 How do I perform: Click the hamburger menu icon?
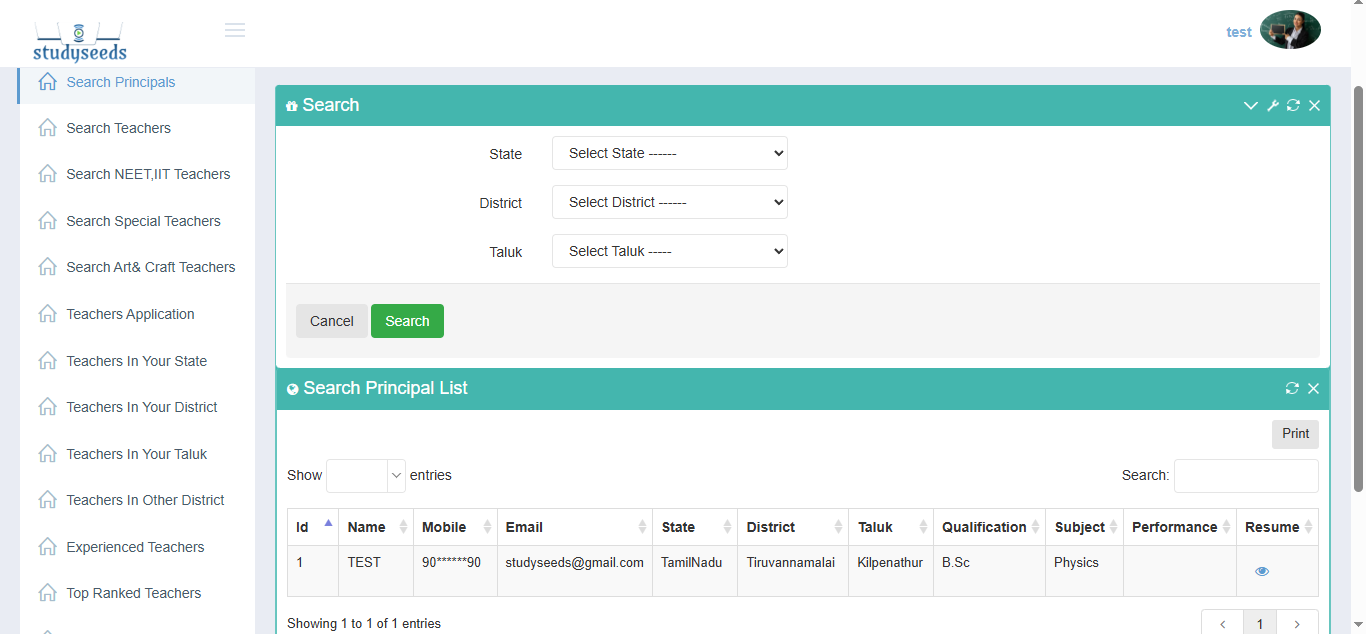tap(235, 30)
